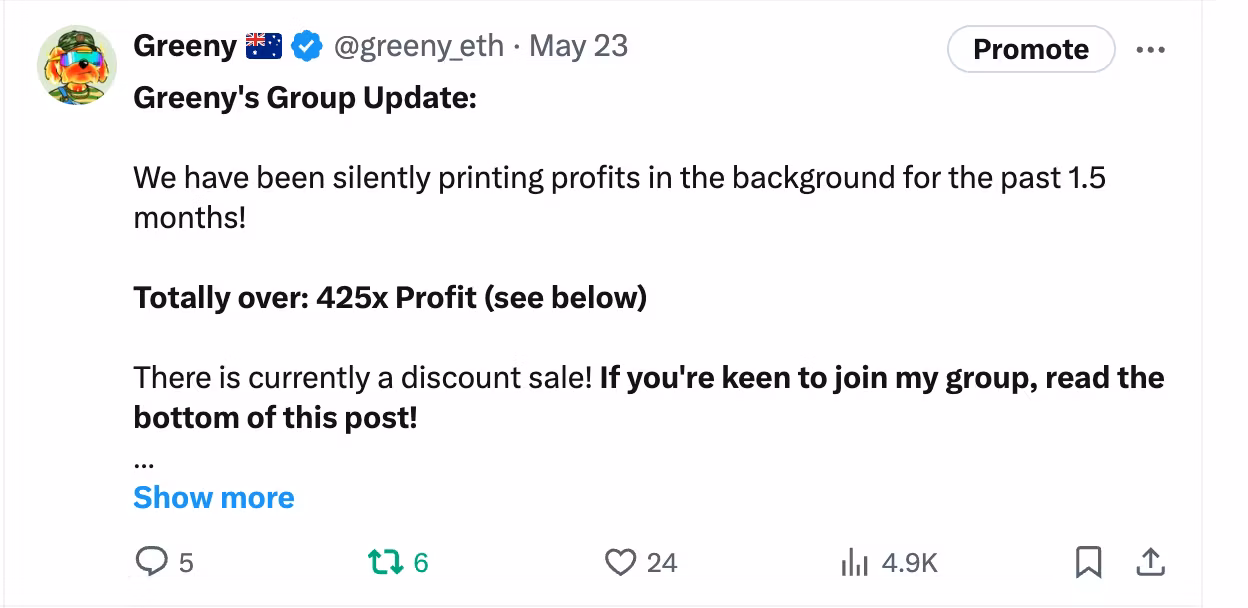Click the share upload-arrow icon

1150,563
